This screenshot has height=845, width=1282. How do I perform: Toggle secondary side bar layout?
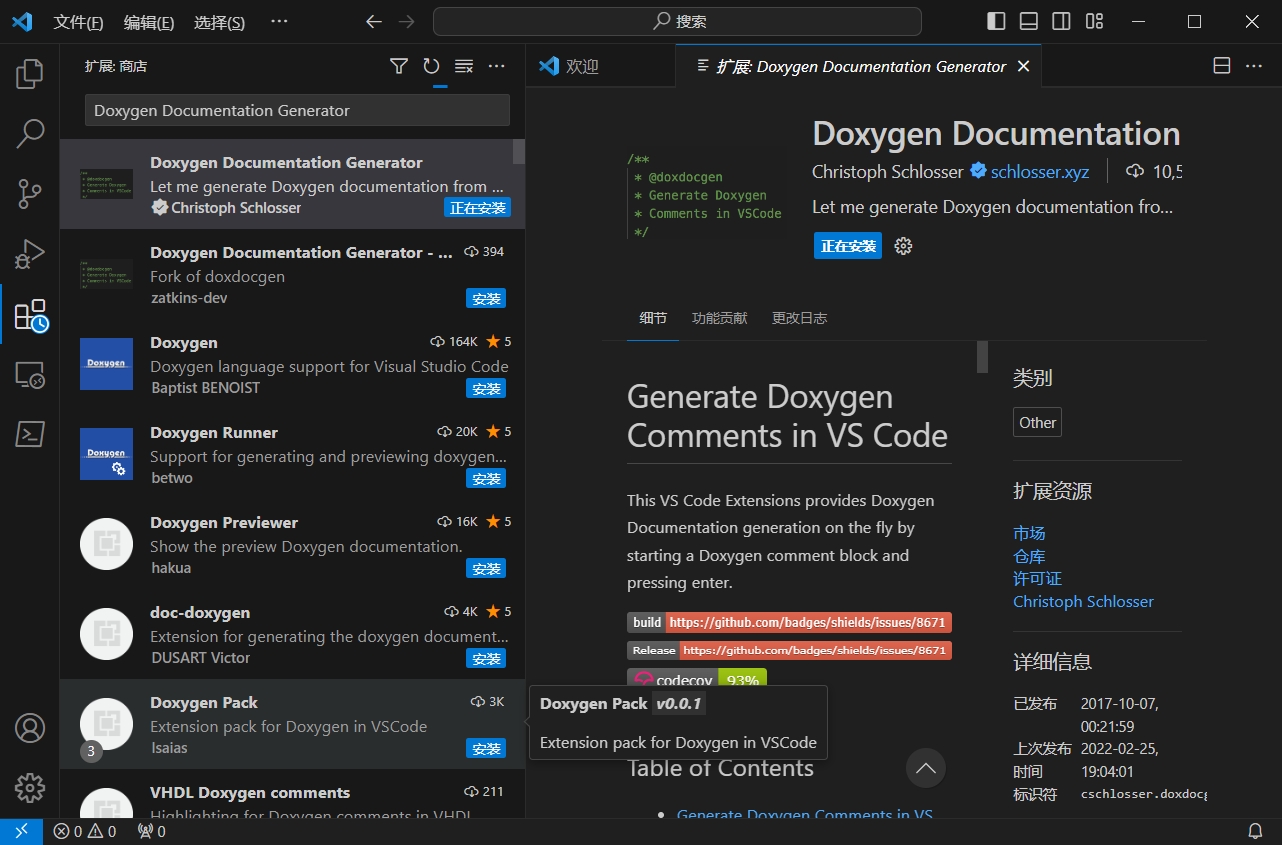tap(1061, 21)
